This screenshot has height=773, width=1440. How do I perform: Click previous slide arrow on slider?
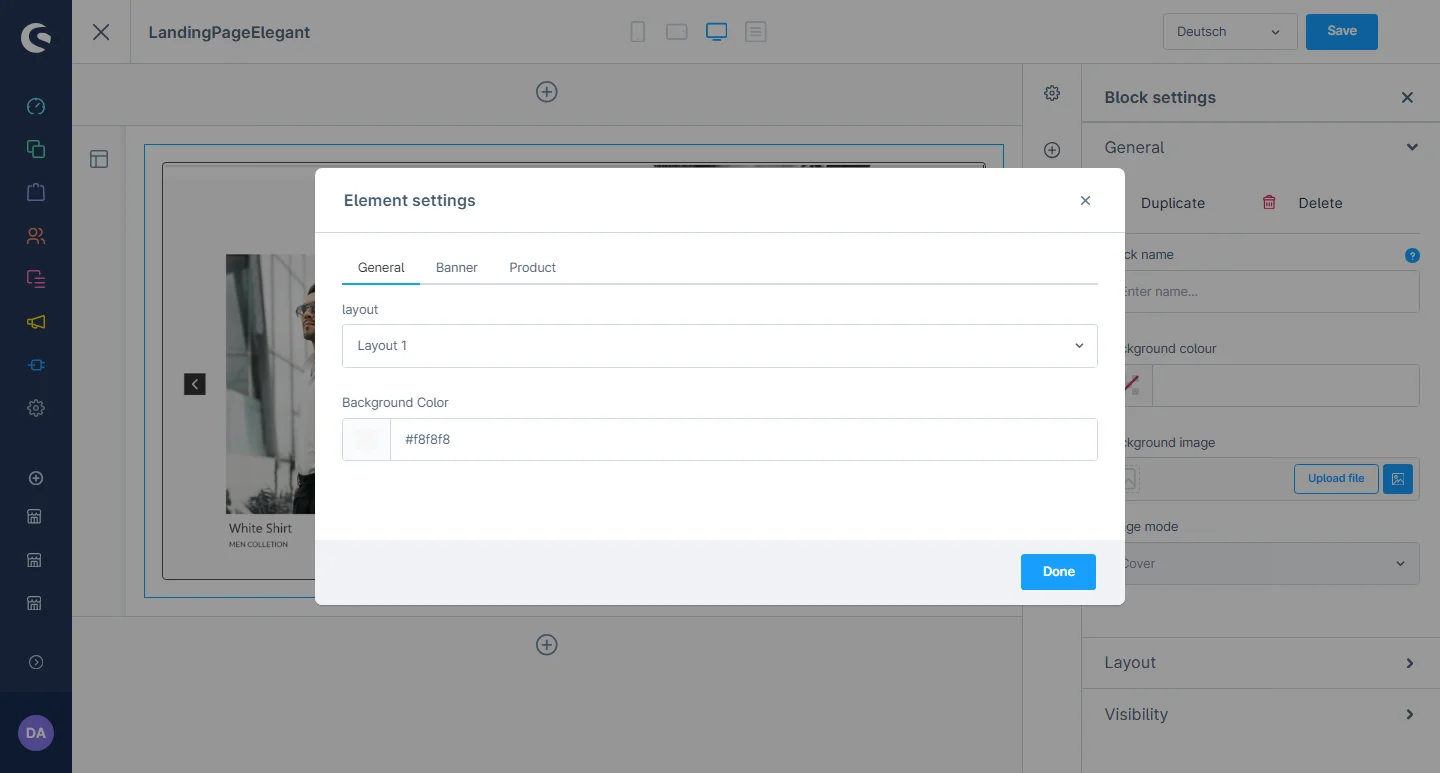click(195, 384)
